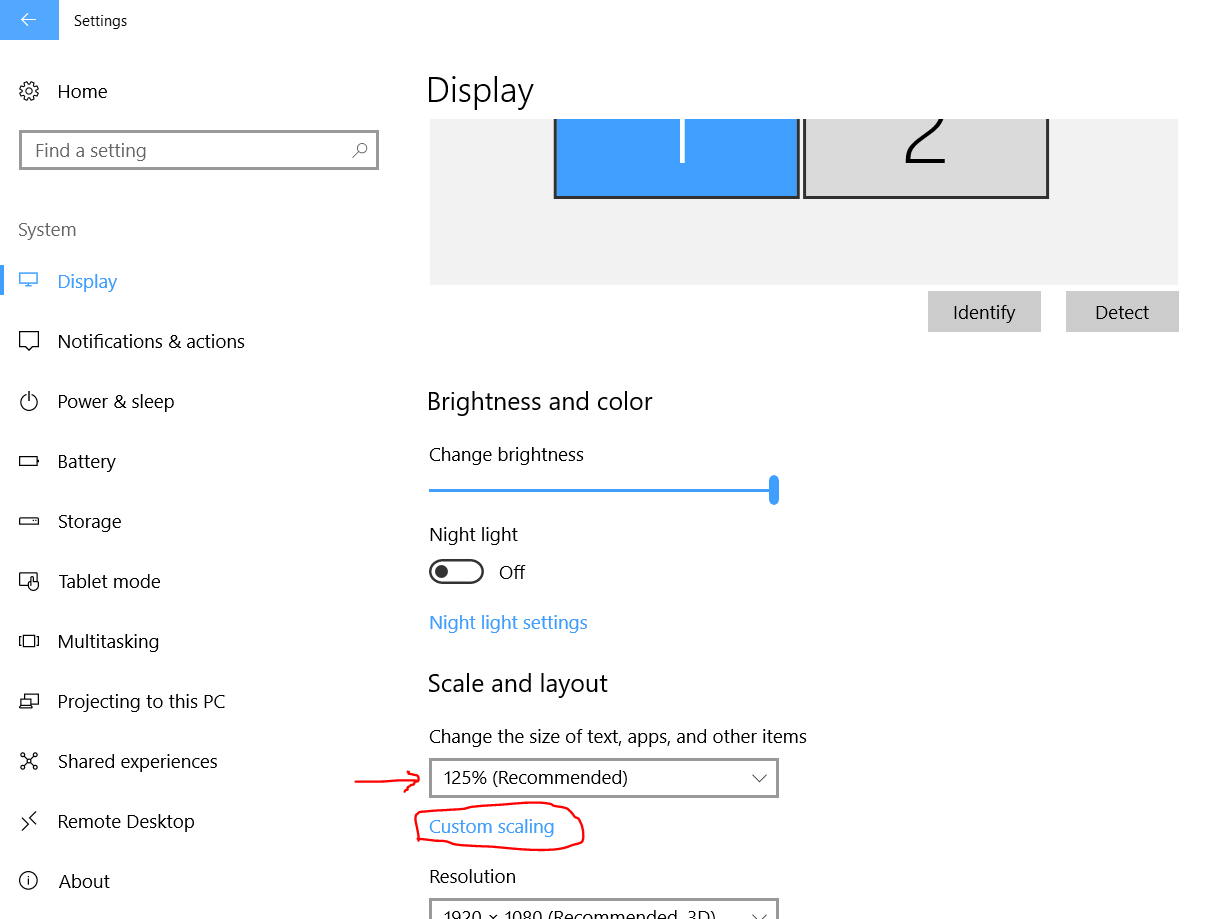Viewport: 1218px width, 919px height.
Task: Go to Projecting to this PC
Action: (141, 702)
